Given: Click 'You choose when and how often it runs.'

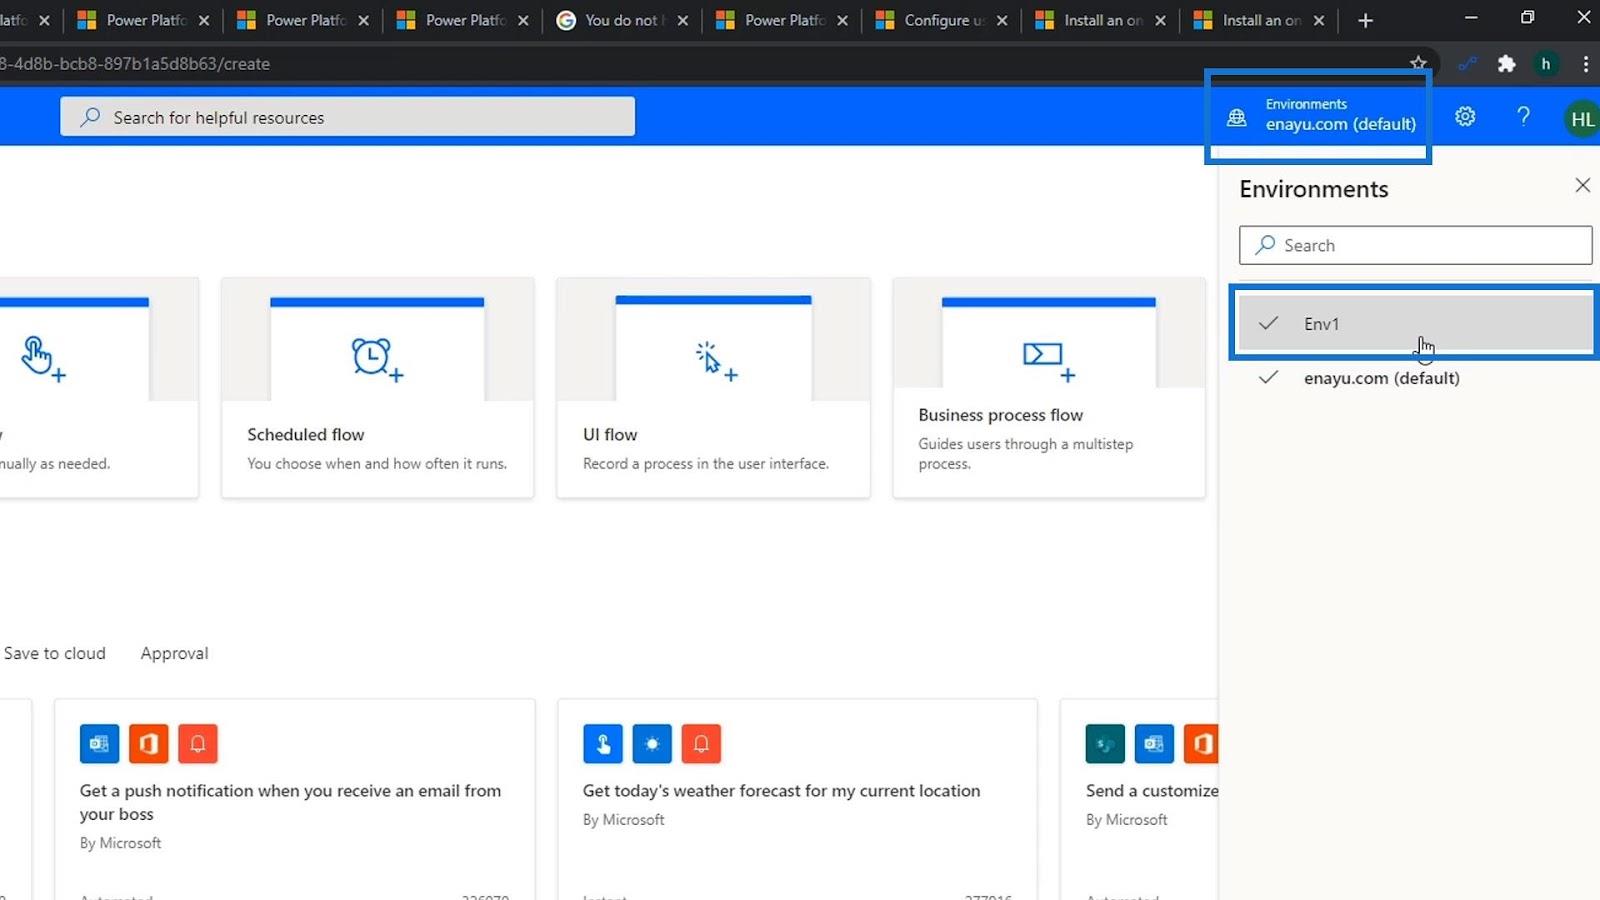Looking at the screenshot, I should (x=377, y=463).
